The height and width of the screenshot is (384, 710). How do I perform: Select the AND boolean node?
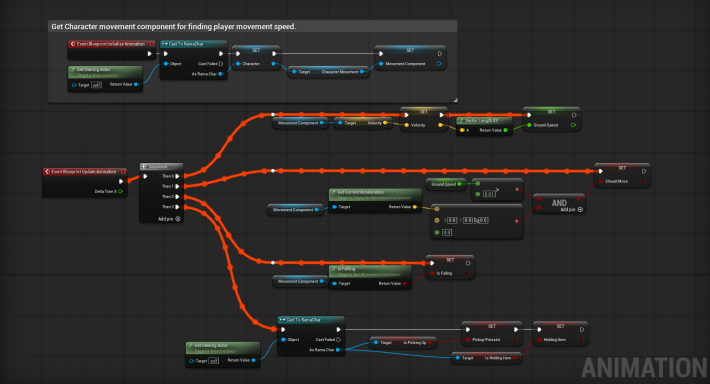559,203
